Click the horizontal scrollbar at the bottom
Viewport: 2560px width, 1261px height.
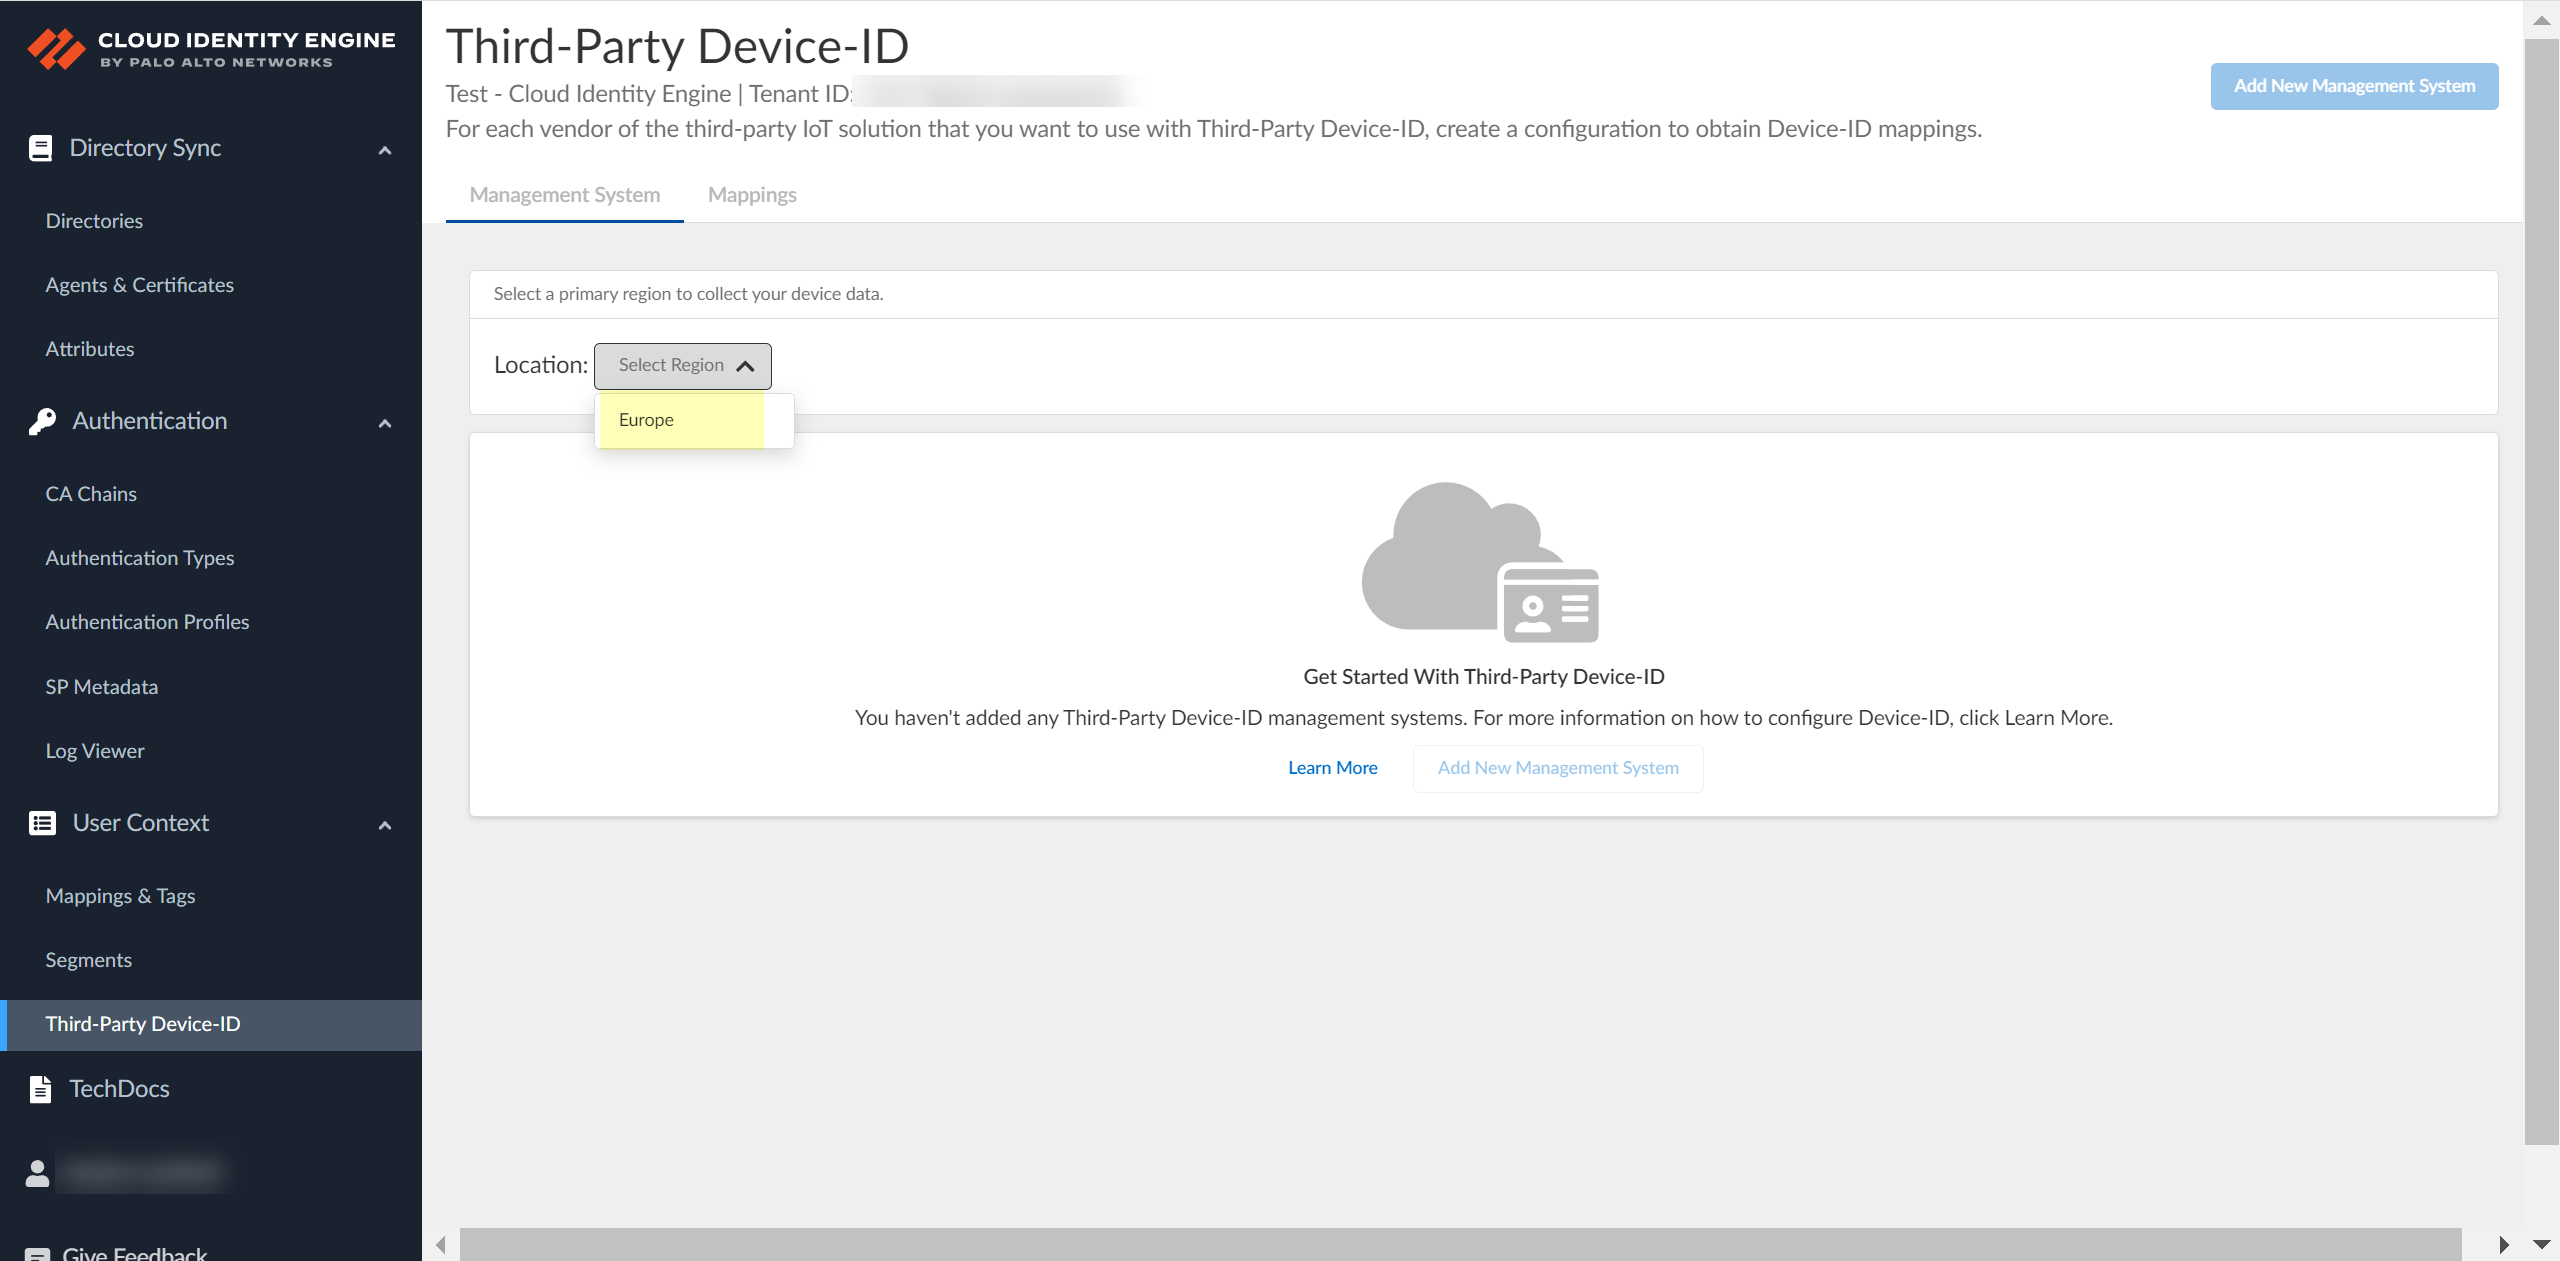(1460, 1244)
